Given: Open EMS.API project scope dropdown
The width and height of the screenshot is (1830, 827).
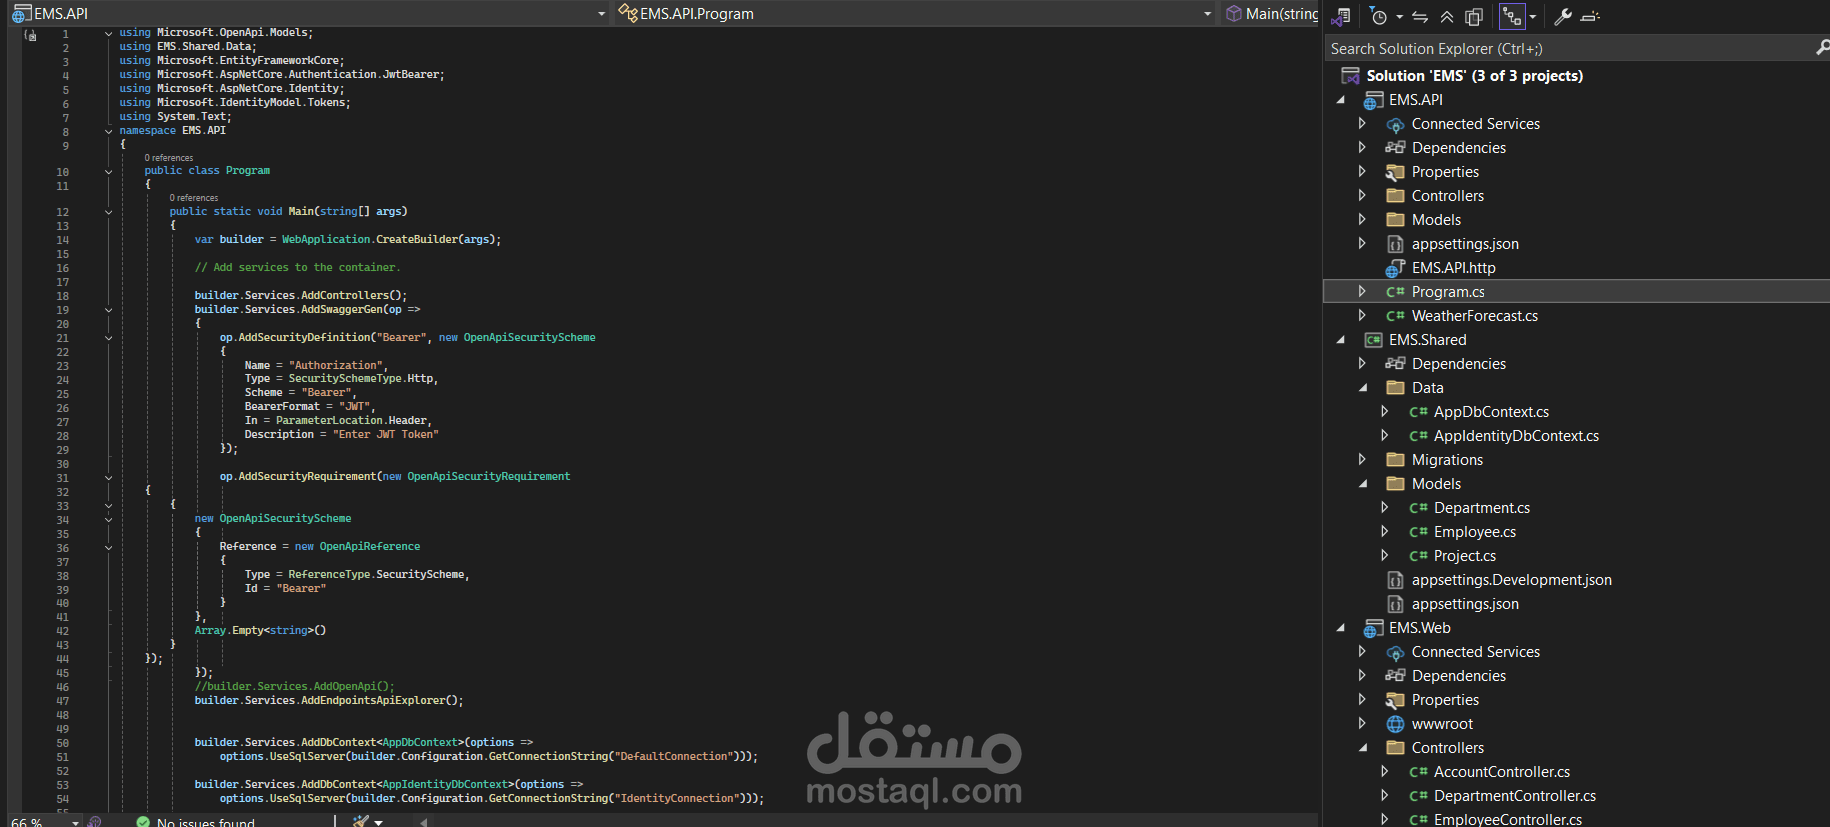Looking at the screenshot, I should click(601, 14).
